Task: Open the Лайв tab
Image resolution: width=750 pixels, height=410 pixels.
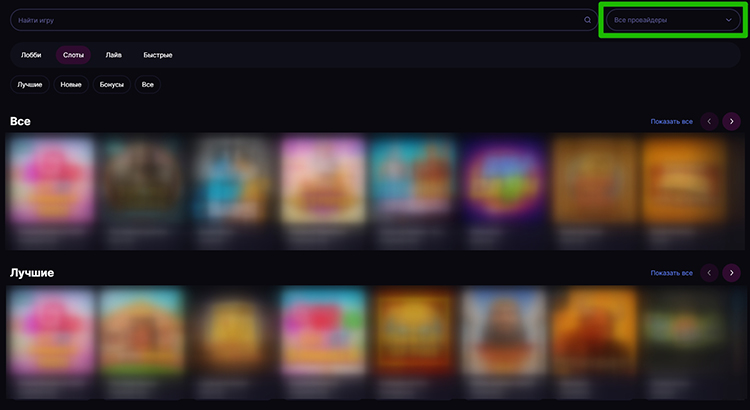Action: pos(113,55)
